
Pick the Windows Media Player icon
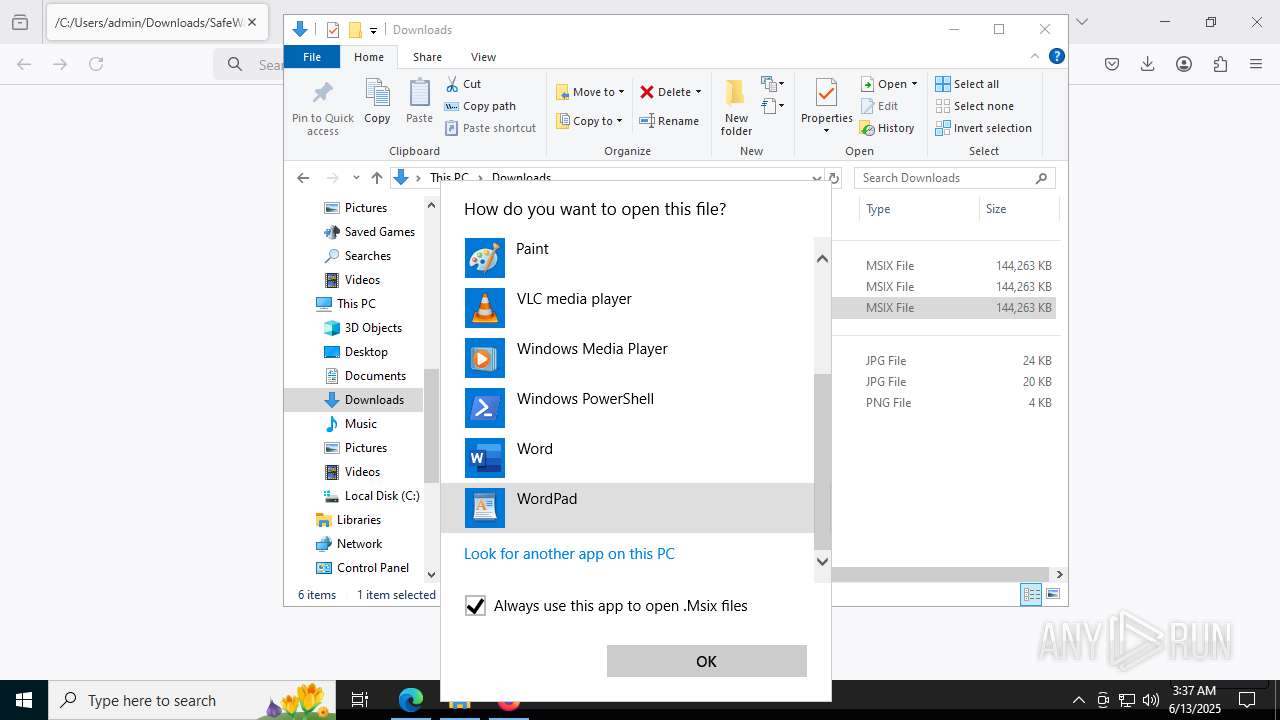485,358
